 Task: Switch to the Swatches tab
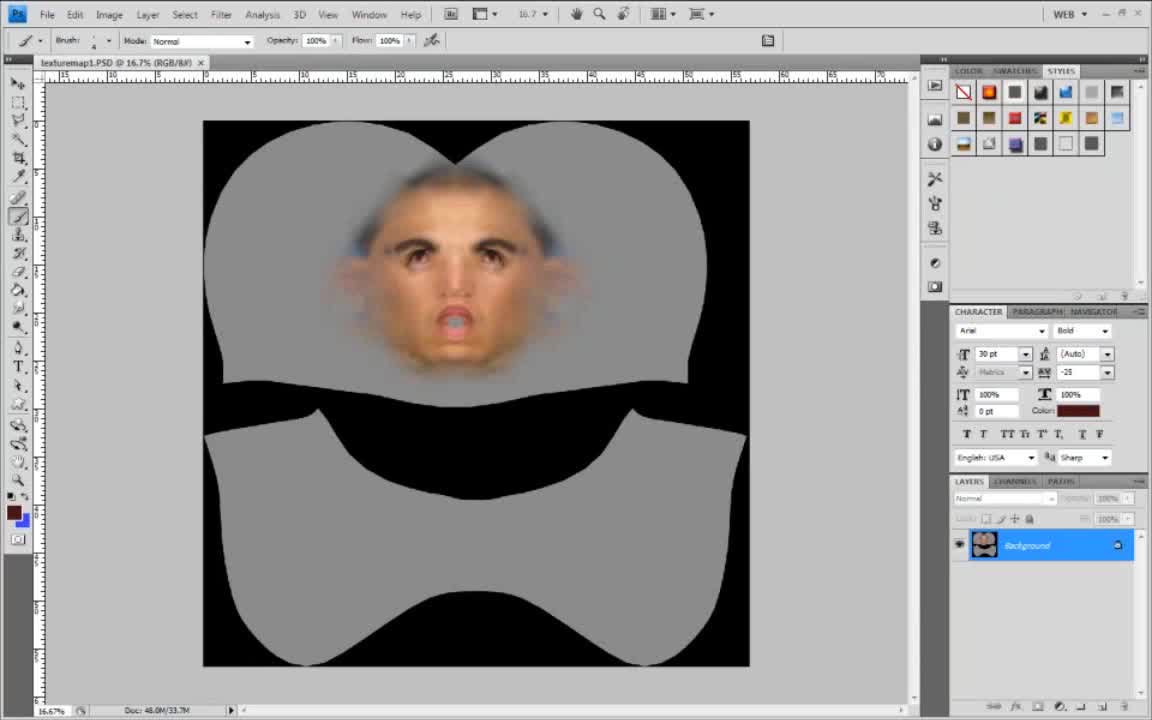pos(1015,71)
